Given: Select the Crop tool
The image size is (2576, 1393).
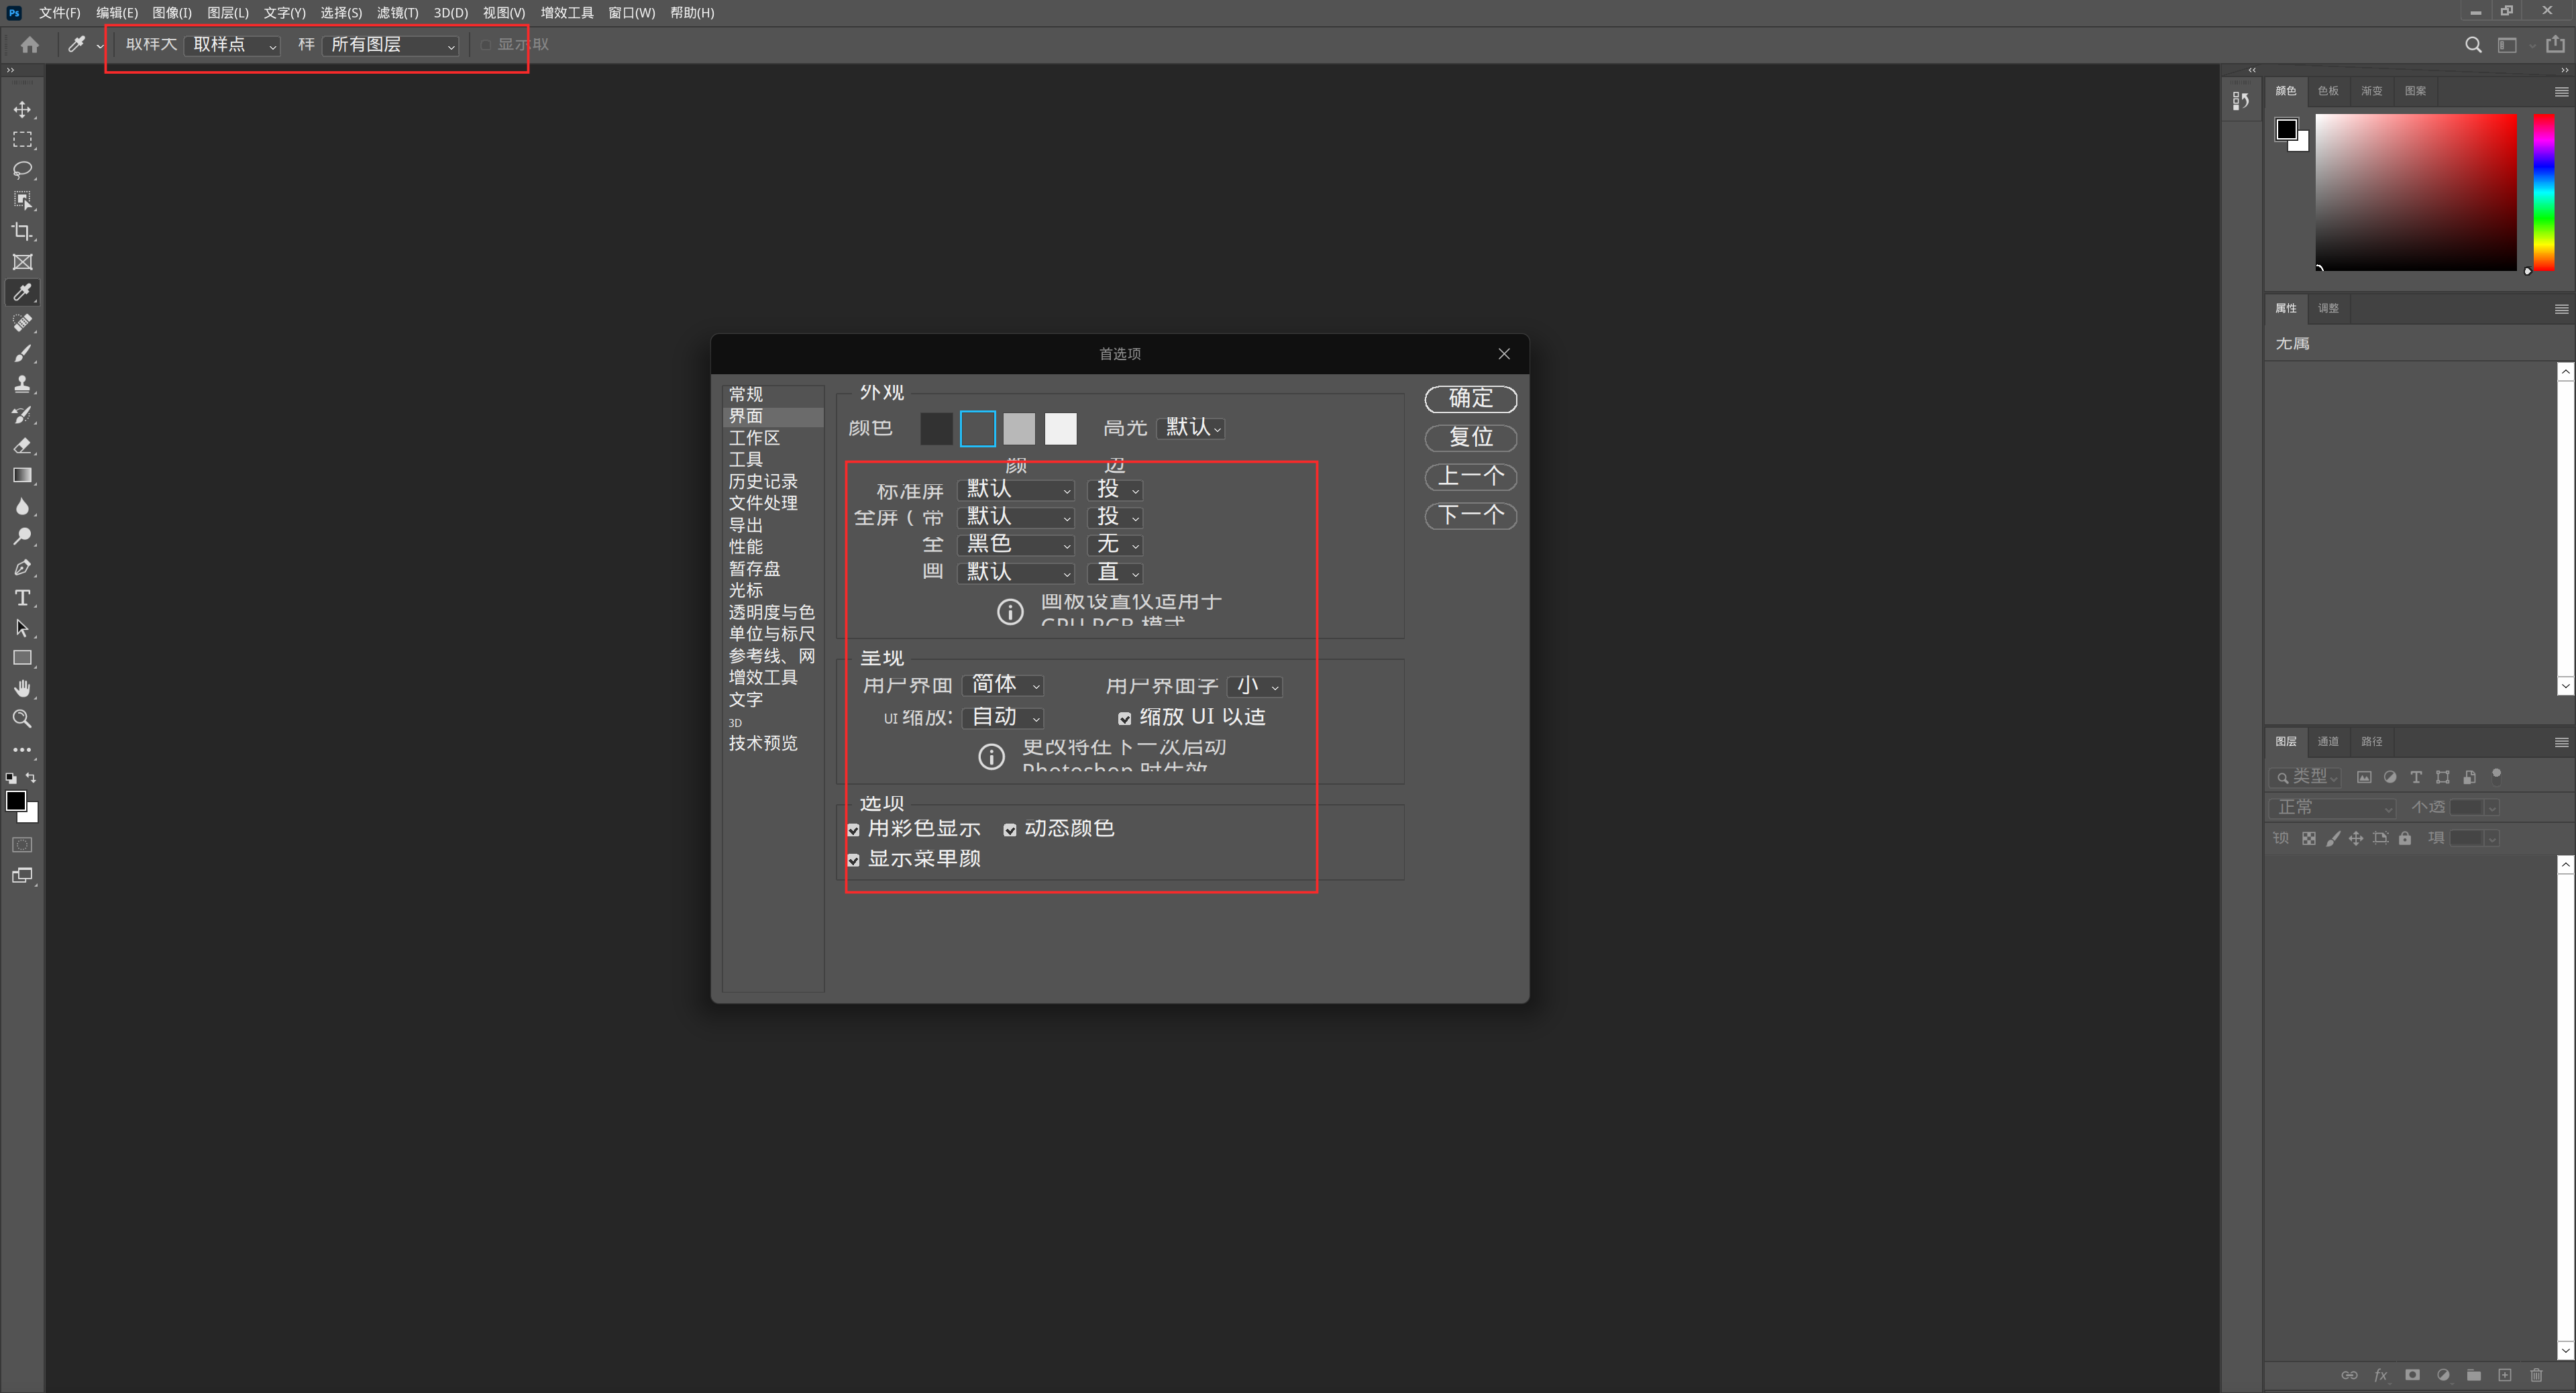Looking at the screenshot, I should click(22, 231).
